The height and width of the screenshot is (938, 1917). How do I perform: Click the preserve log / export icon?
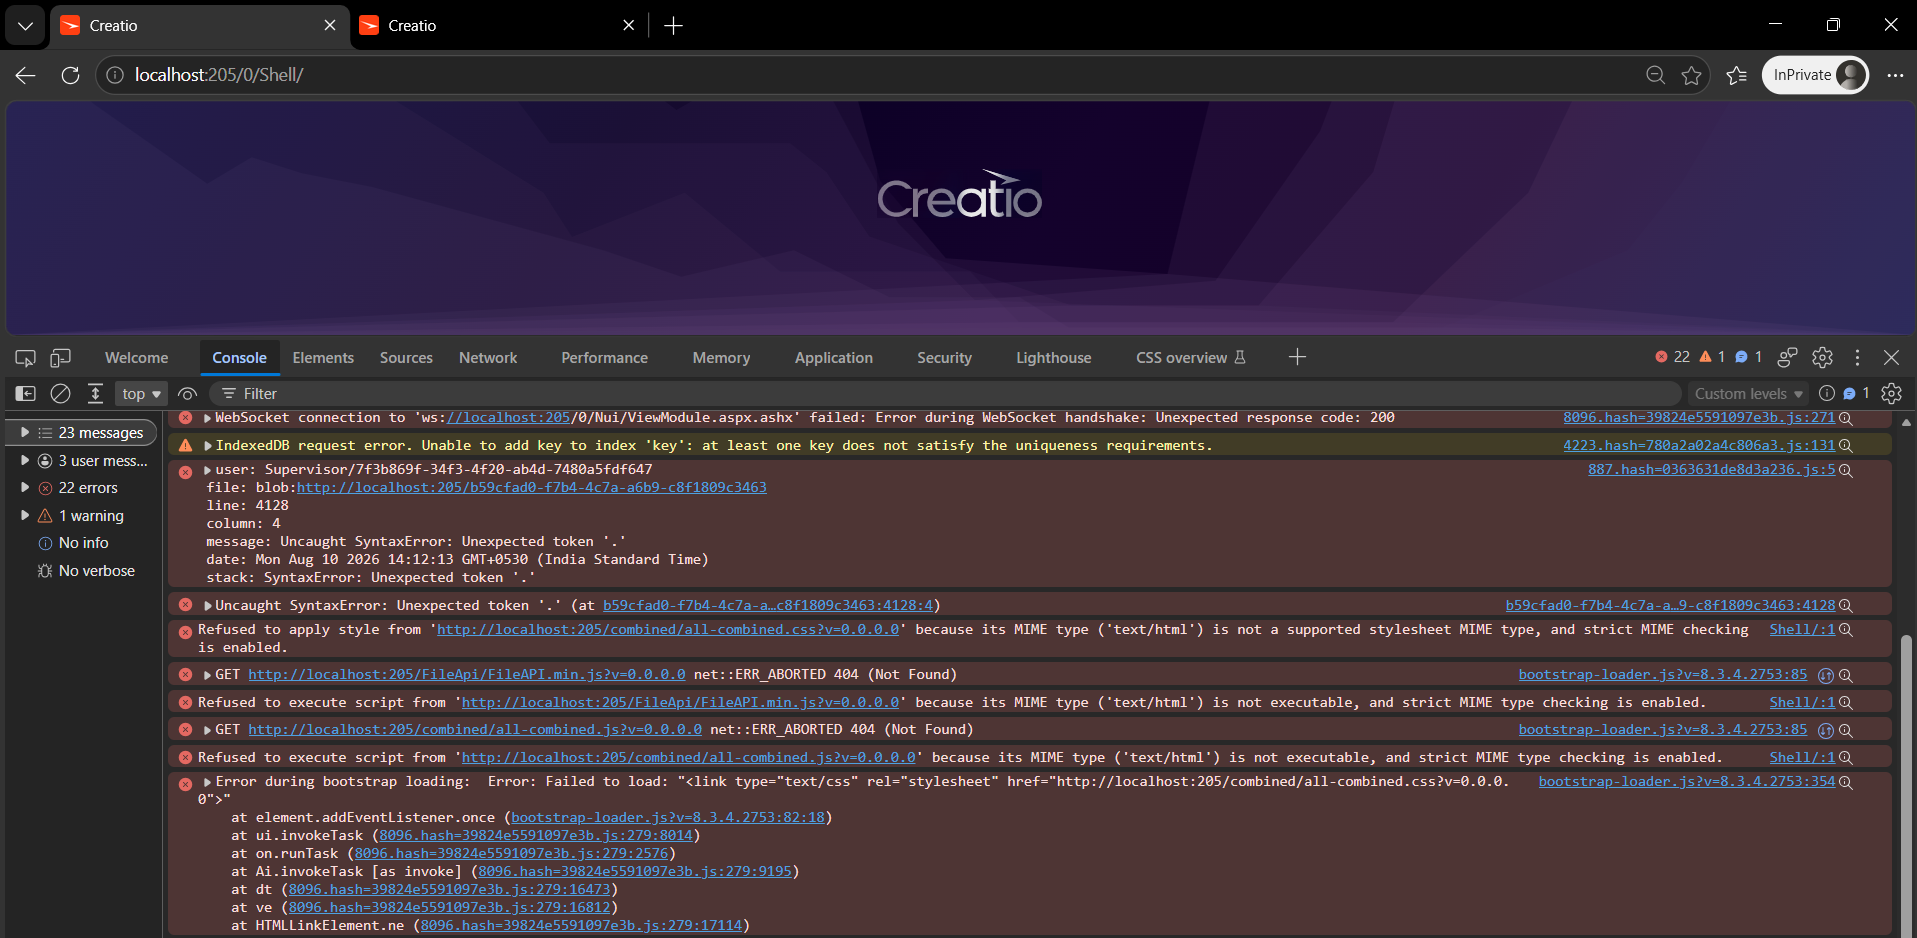[x=95, y=394]
